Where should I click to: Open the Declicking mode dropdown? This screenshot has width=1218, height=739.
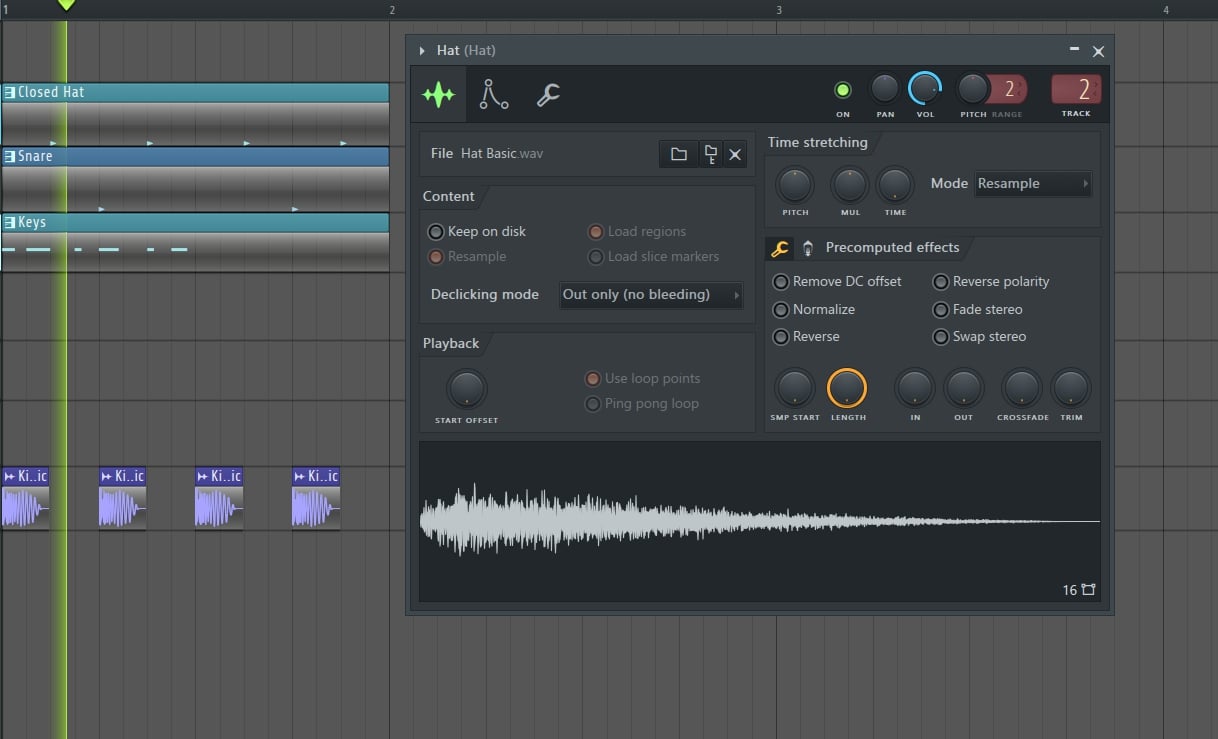(650, 294)
